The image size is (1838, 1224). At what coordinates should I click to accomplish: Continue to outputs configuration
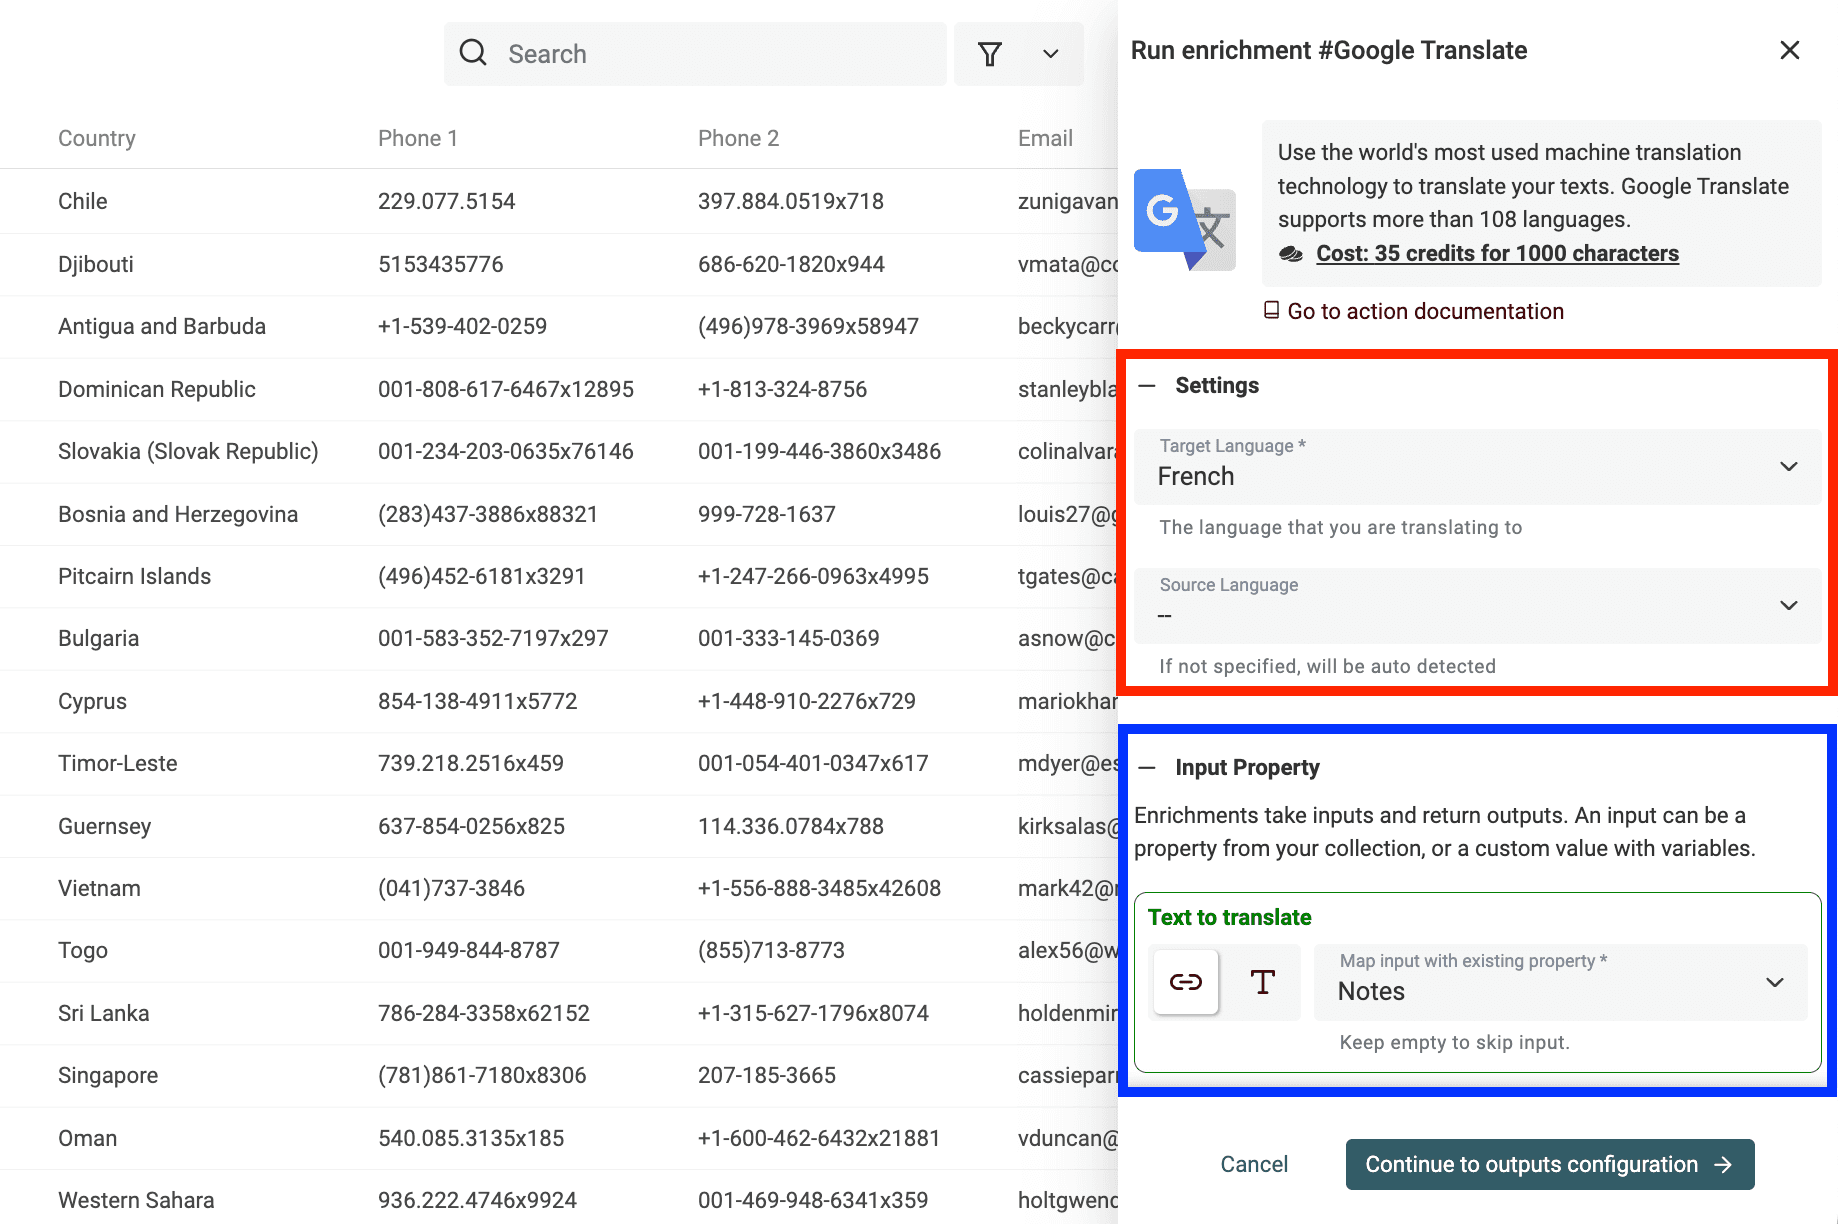pyautogui.click(x=1550, y=1164)
